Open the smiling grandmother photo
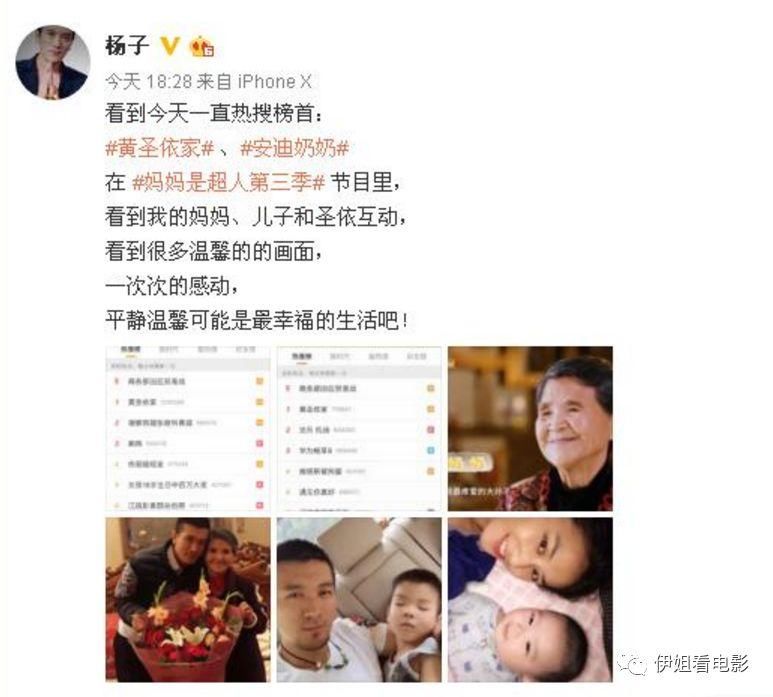773x697 pixels. [x=530, y=428]
